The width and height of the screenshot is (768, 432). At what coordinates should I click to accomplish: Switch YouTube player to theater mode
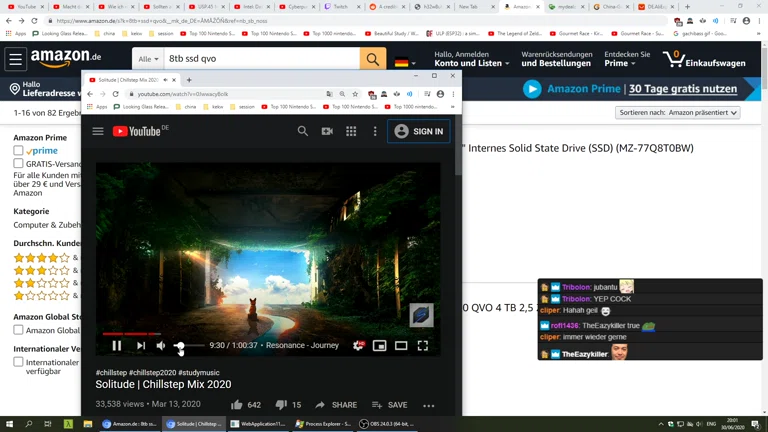tap(401, 346)
